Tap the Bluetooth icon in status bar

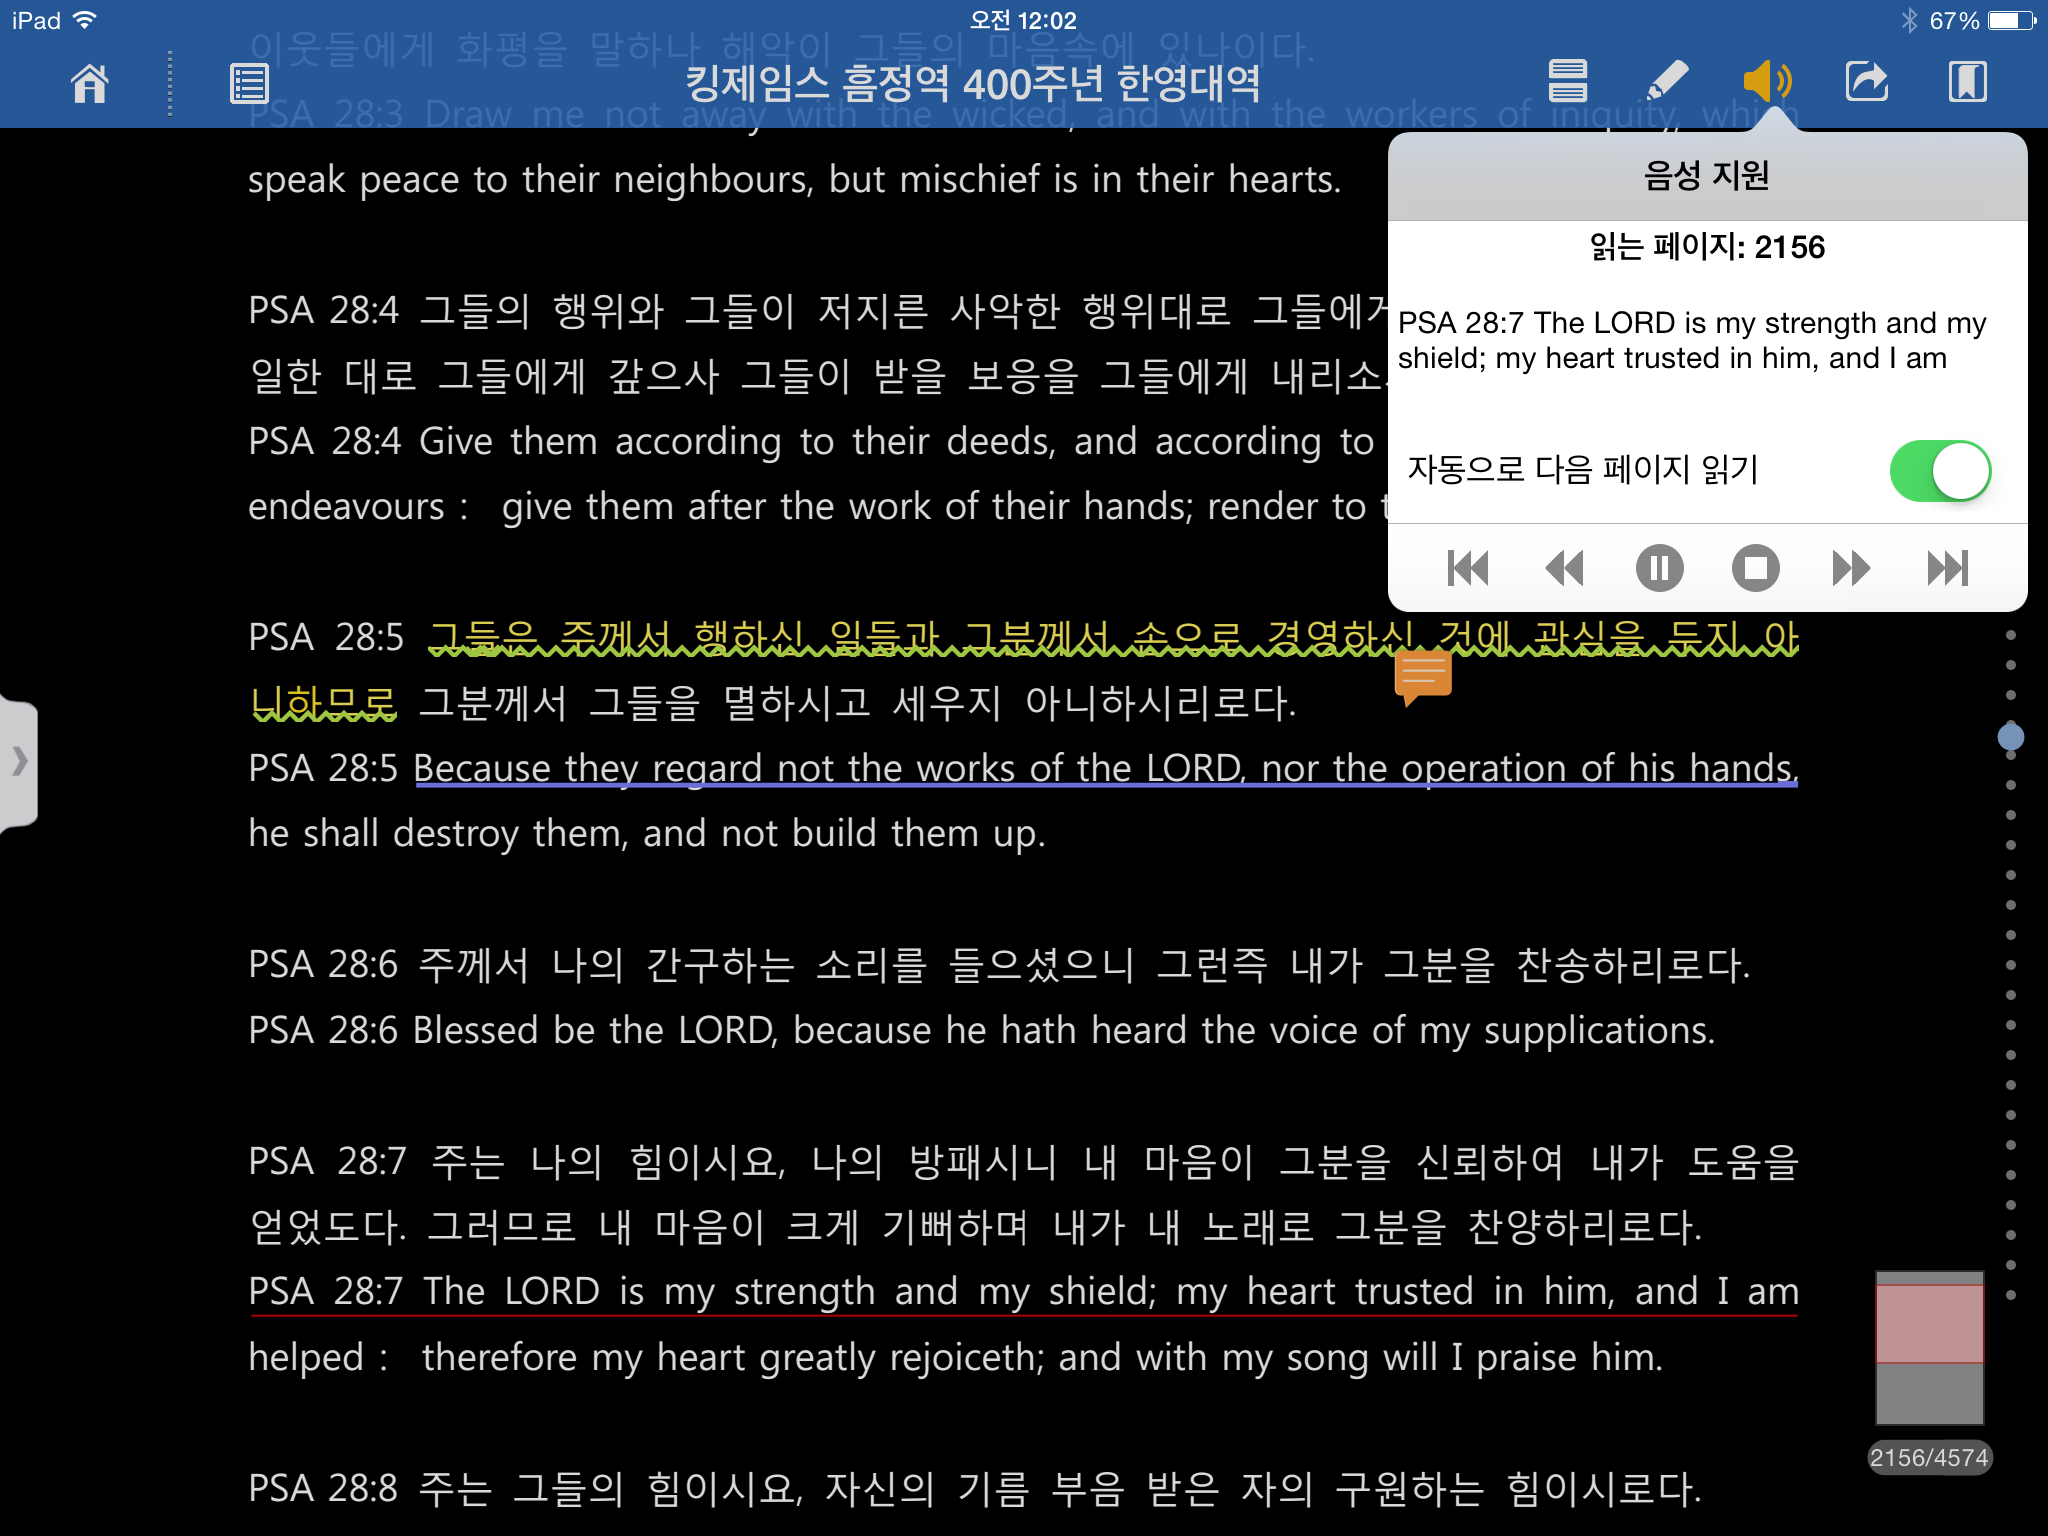pos(1909,20)
